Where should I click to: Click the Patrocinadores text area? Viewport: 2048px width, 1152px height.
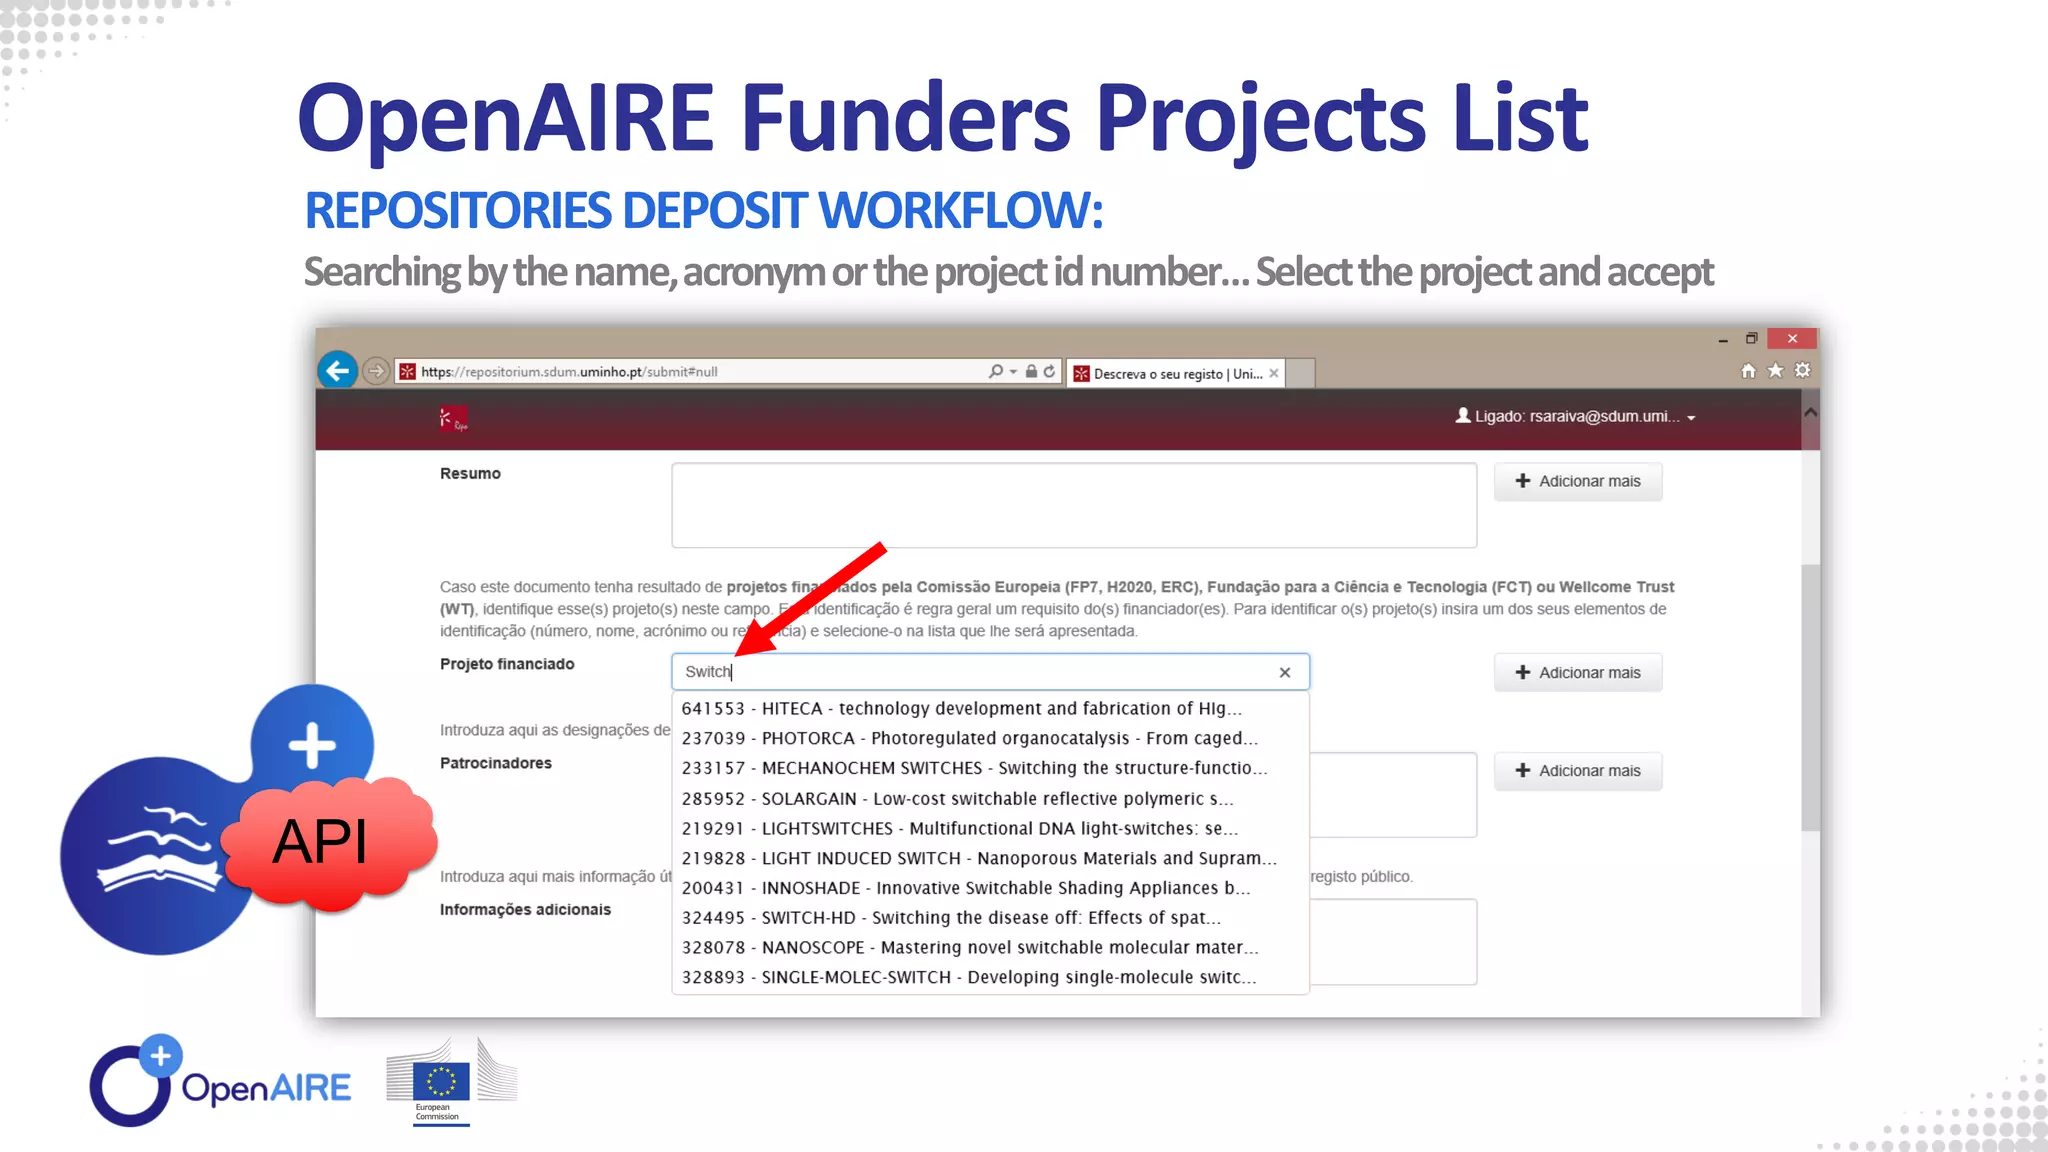point(1393,795)
